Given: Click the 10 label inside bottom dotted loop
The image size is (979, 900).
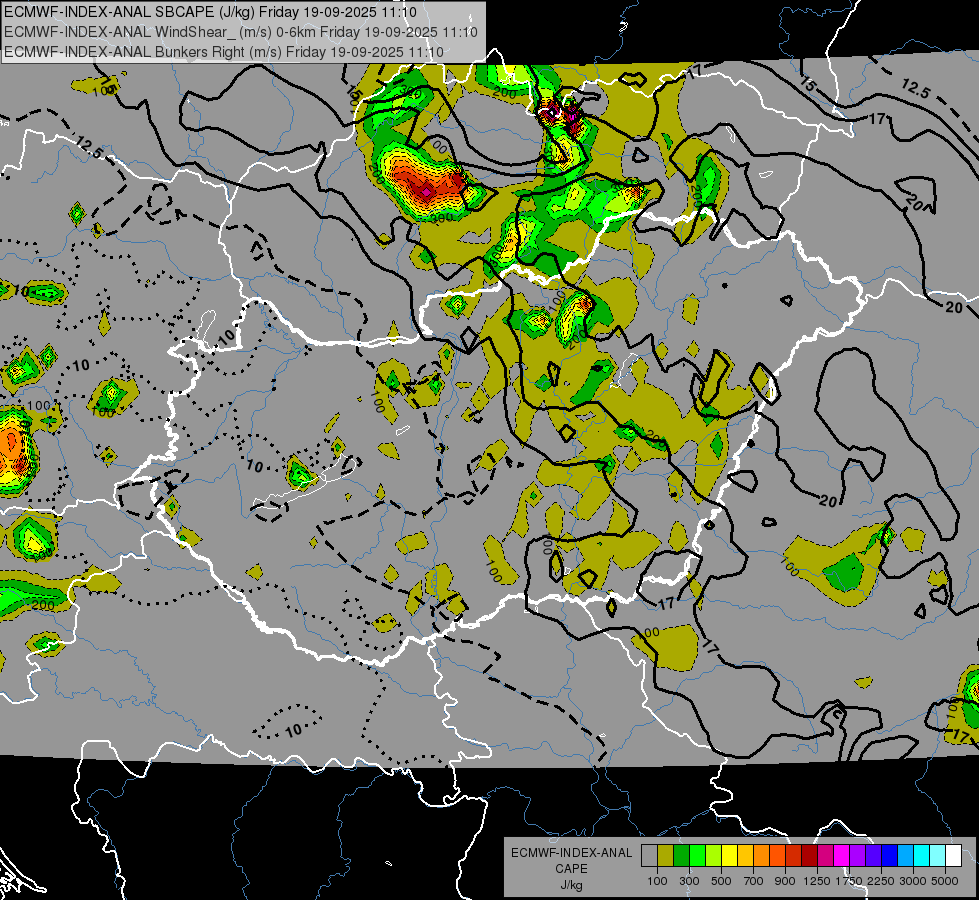Looking at the screenshot, I should click(x=293, y=729).
